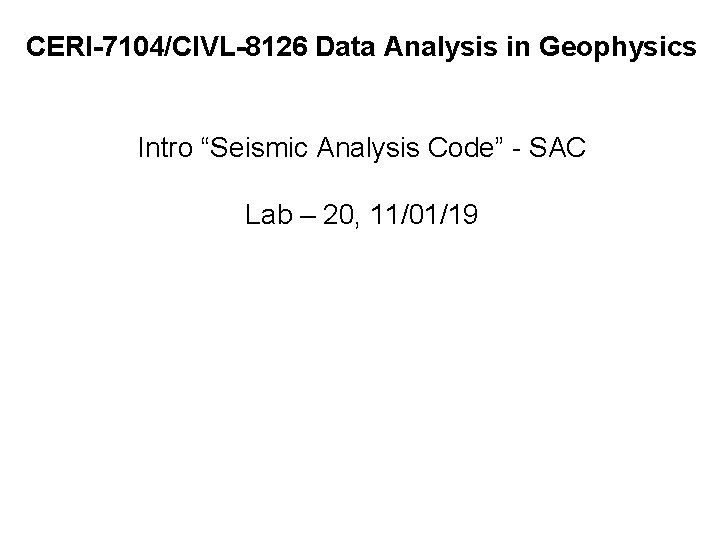
Task: Select the subtitle line about SAC
Action: [360, 149]
